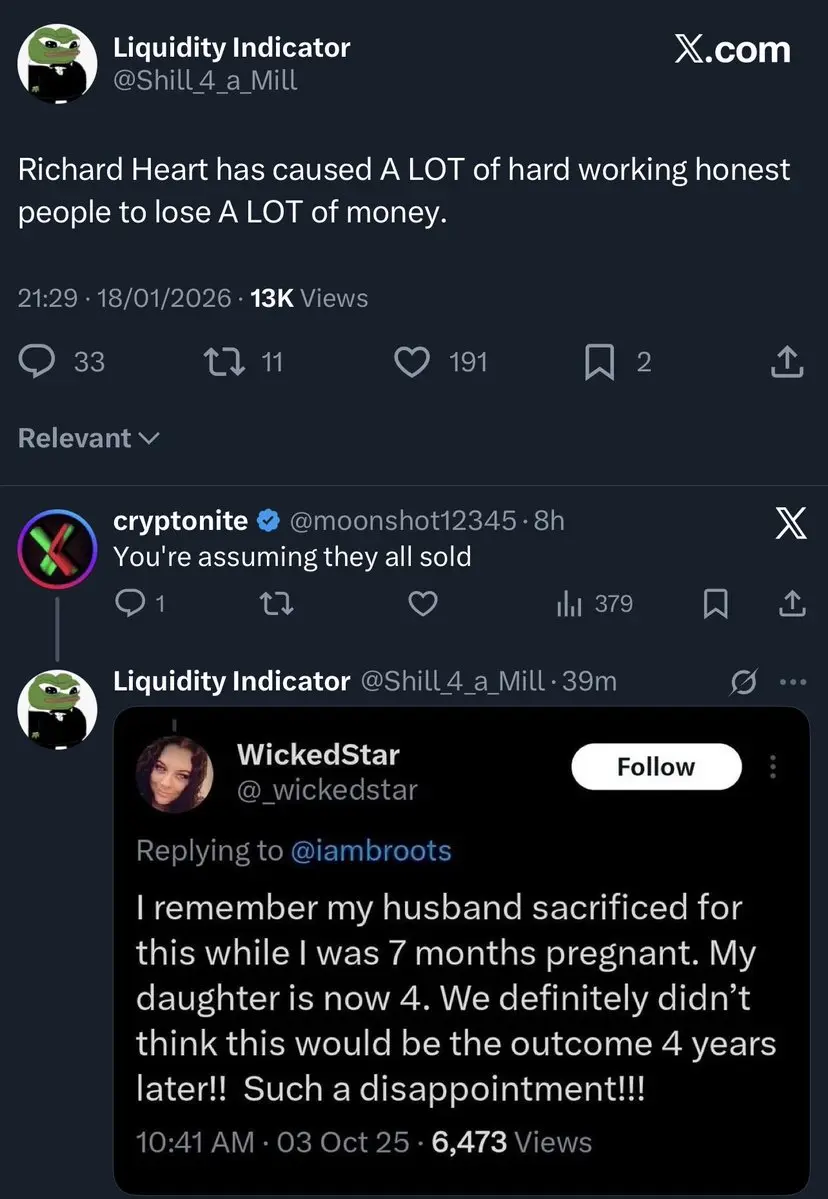This screenshot has width=828, height=1199.
Task: Like cryptonite's reply
Action: click(x=424, y=603)
